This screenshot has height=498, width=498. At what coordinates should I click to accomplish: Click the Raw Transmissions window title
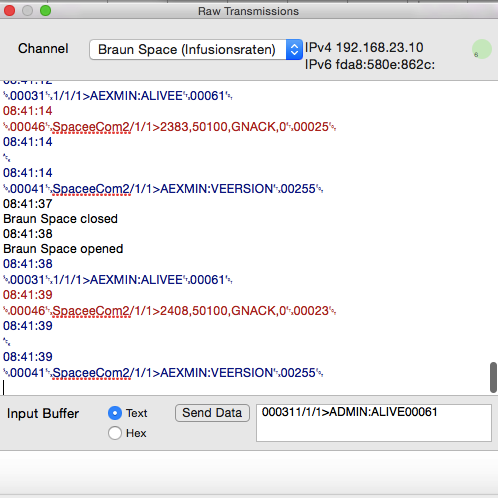(x=248, y=11)
